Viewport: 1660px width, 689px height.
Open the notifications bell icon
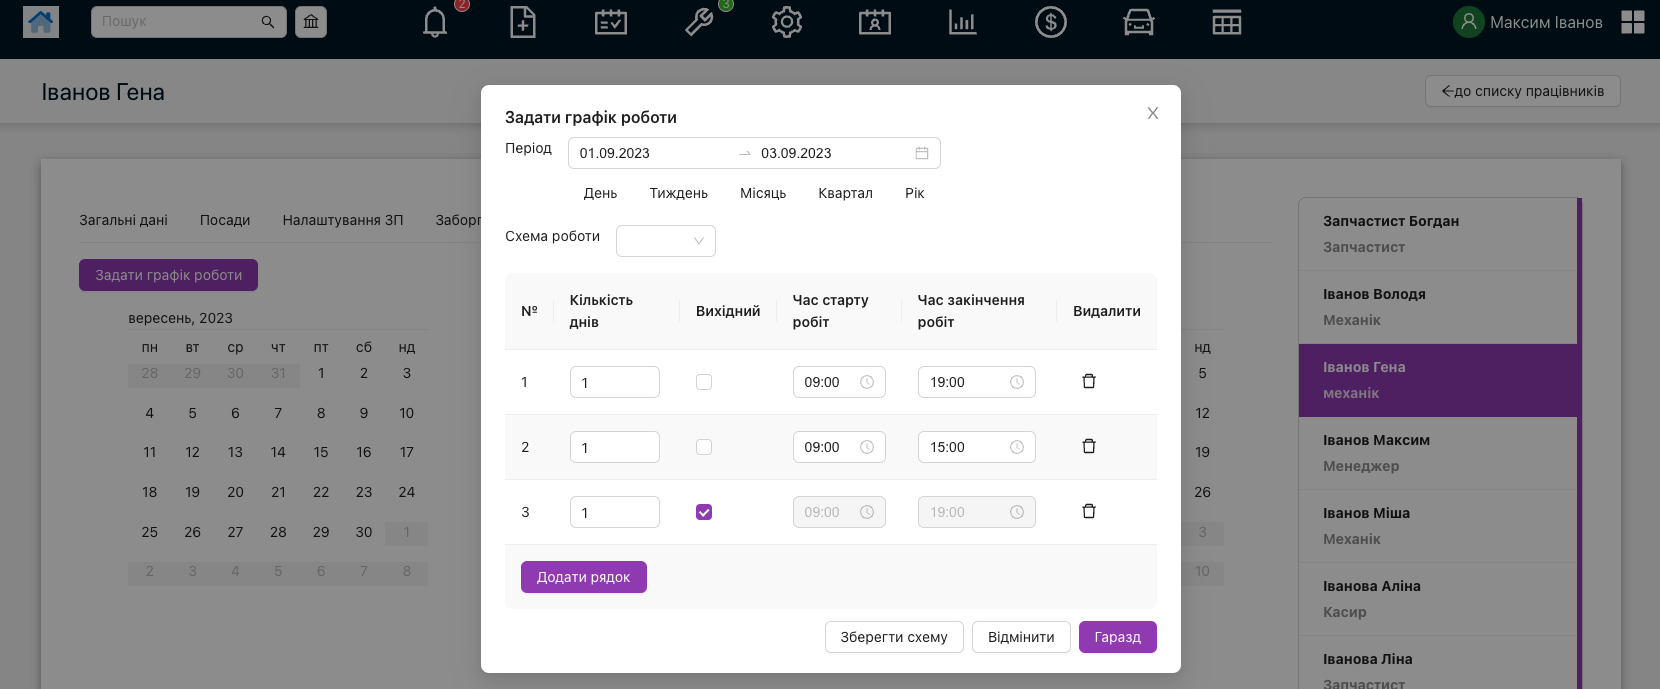pyautogui.click(x=435, y=22)
